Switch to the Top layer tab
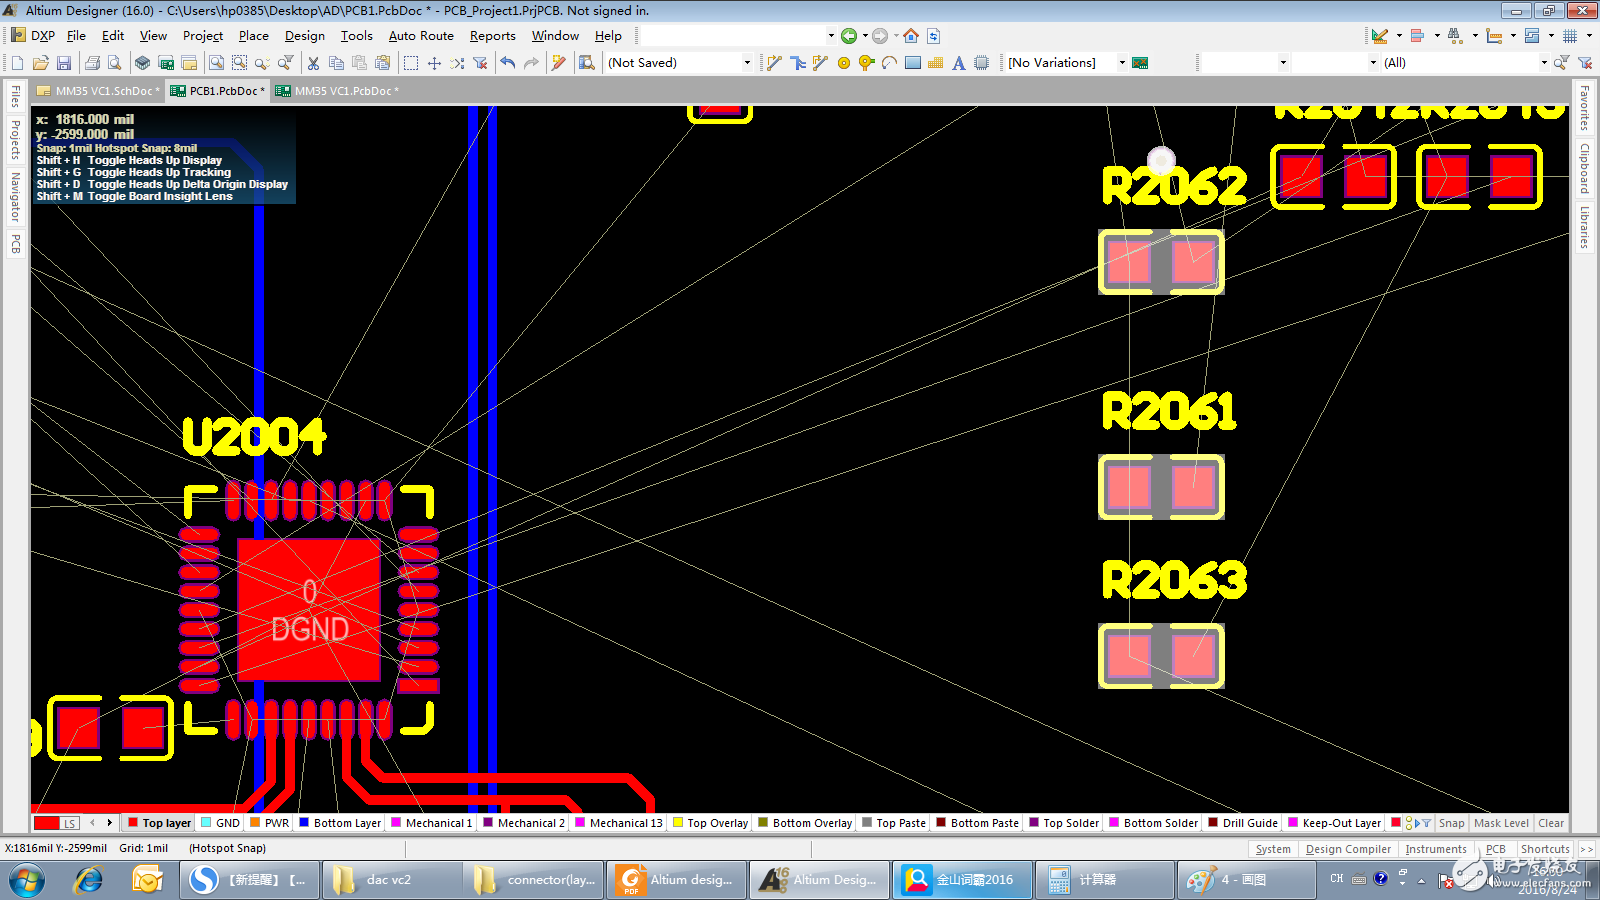 click(159, 823)
